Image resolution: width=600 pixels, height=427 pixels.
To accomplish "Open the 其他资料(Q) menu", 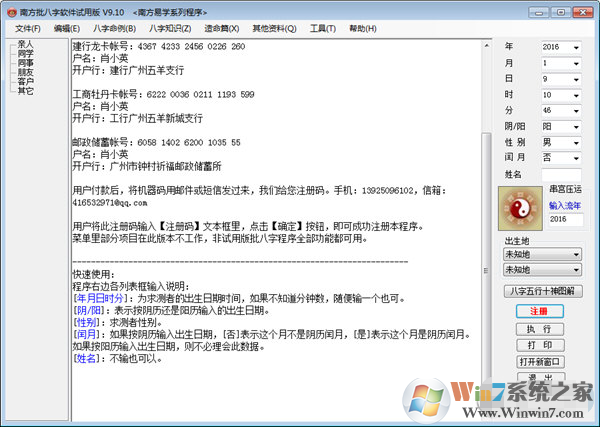I will click(x=274, y=29).
